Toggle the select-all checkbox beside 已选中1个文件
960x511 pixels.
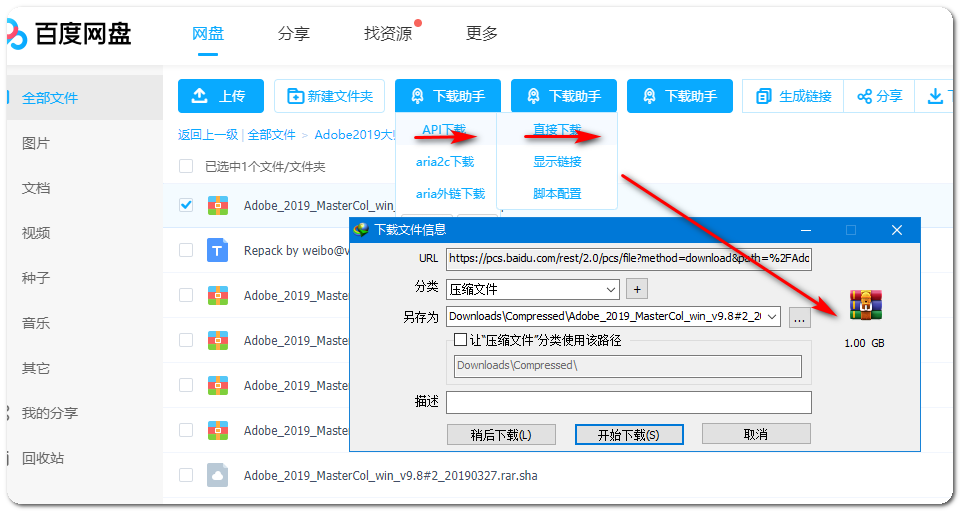pos(186,166)
